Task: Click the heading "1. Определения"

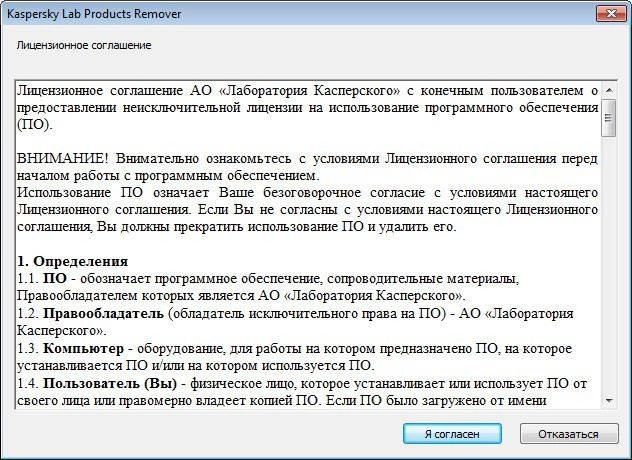Action: [x=73, y=261]
